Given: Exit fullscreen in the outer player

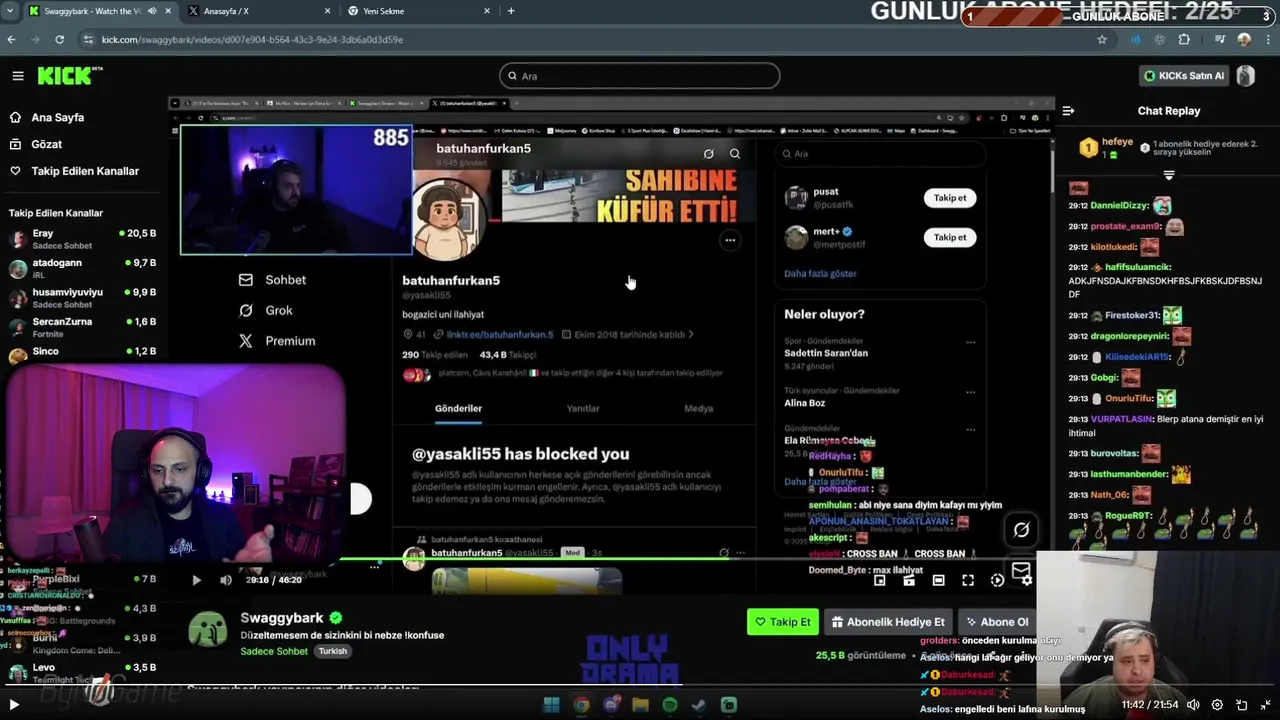Looking at the screenshot, I should (1266, 705).
